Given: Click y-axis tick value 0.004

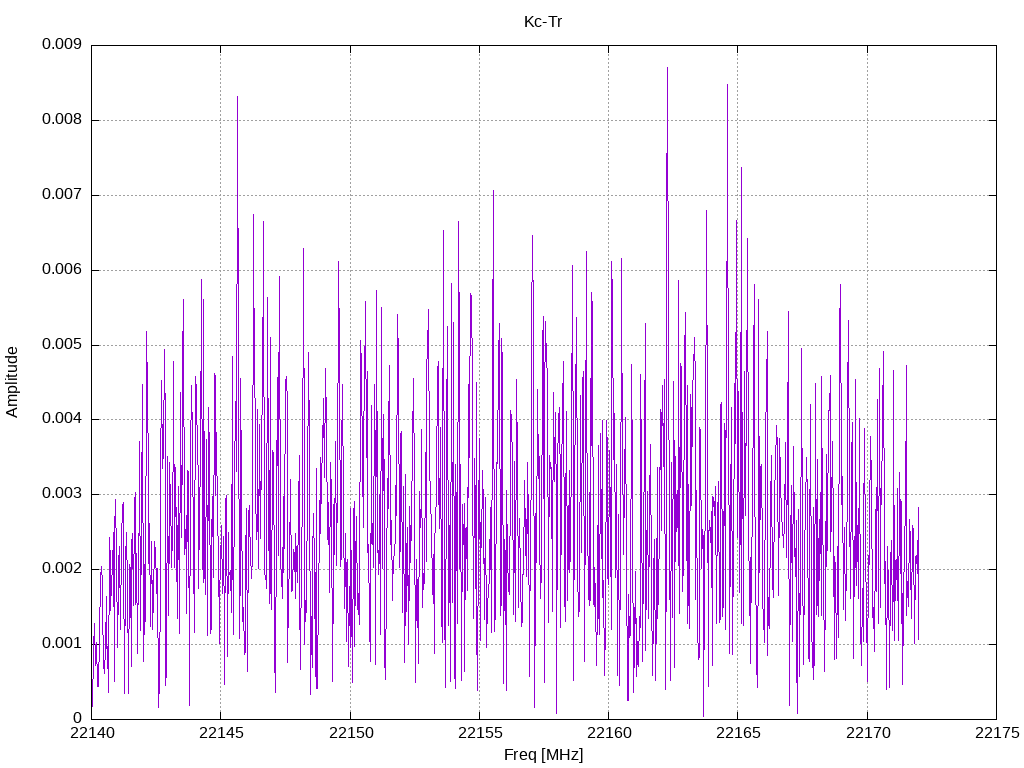Looking at the screenshot, I should point(62,419).
